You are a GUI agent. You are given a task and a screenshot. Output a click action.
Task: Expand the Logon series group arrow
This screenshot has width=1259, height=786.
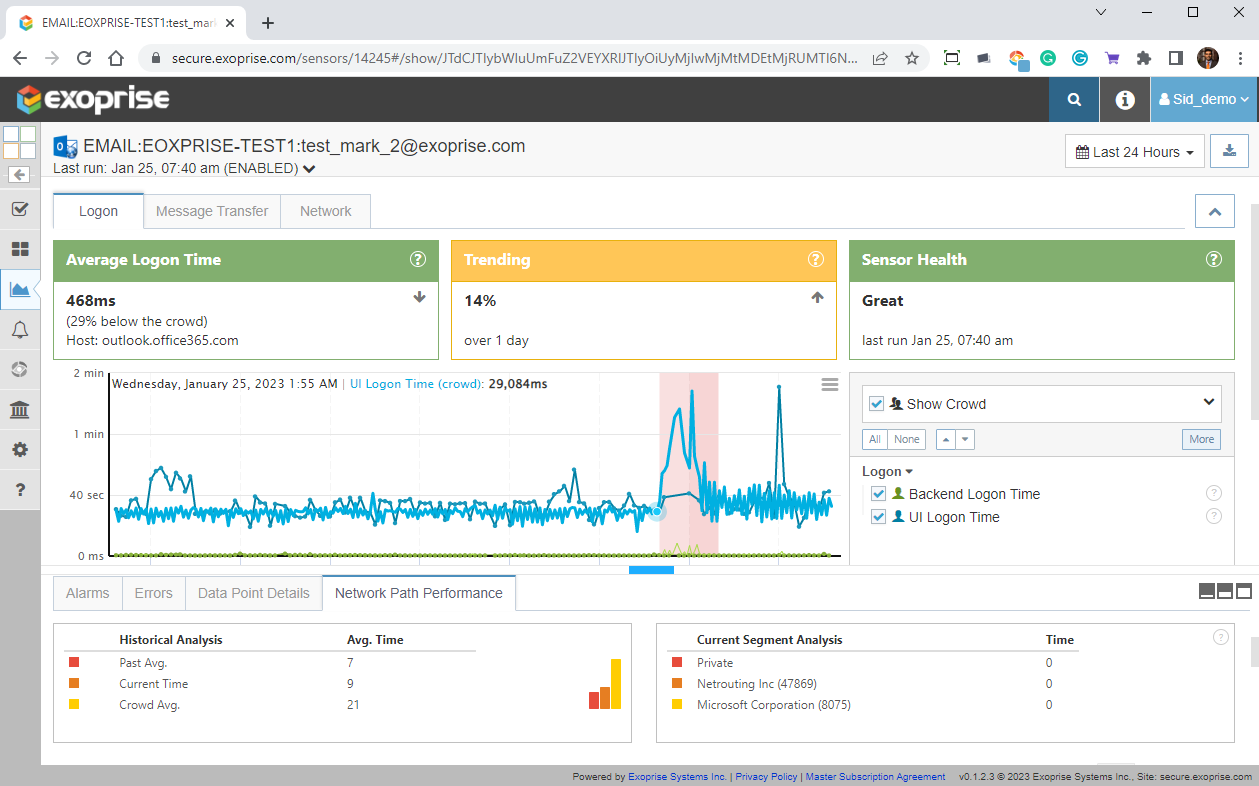(x=909, y=472)
